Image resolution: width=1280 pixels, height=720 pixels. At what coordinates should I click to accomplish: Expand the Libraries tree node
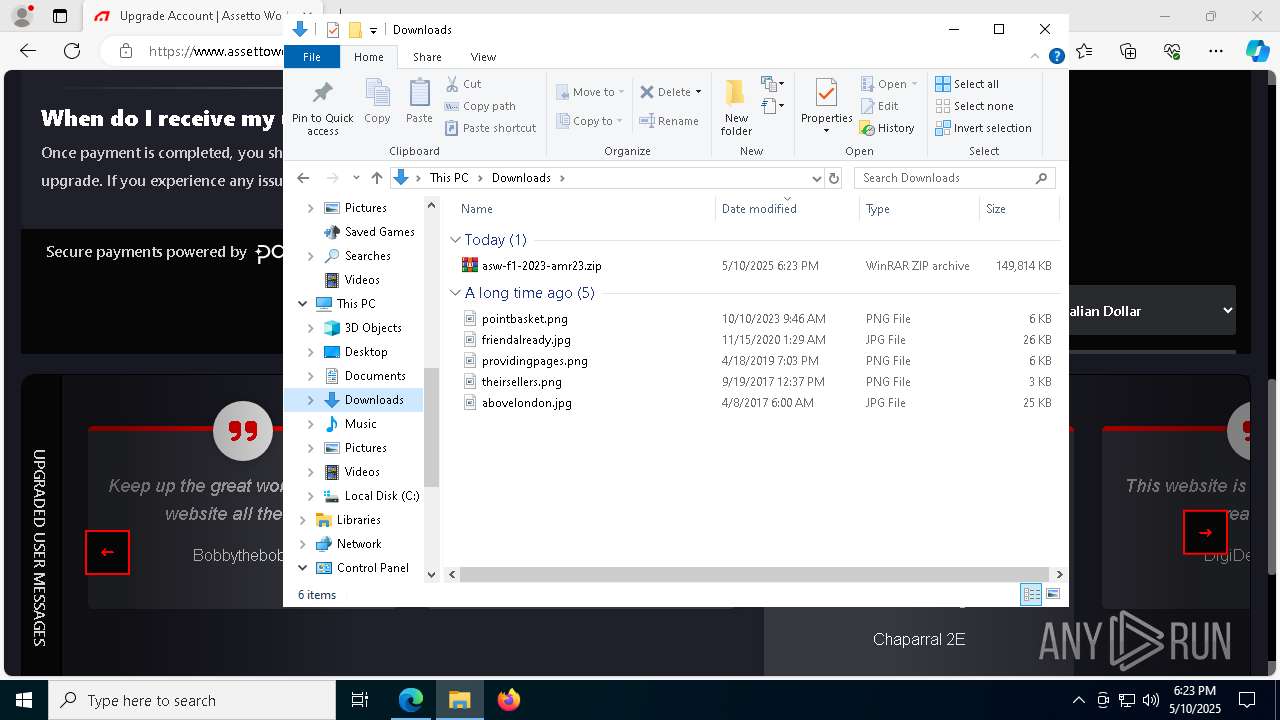tap(303, 520)
